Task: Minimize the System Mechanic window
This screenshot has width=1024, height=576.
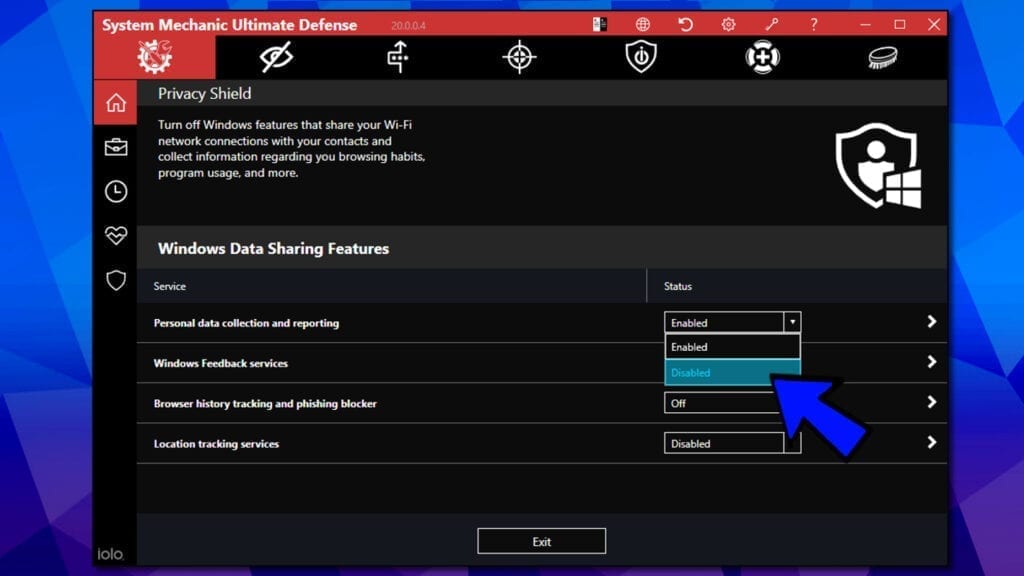Action: (x=865, y=25)
